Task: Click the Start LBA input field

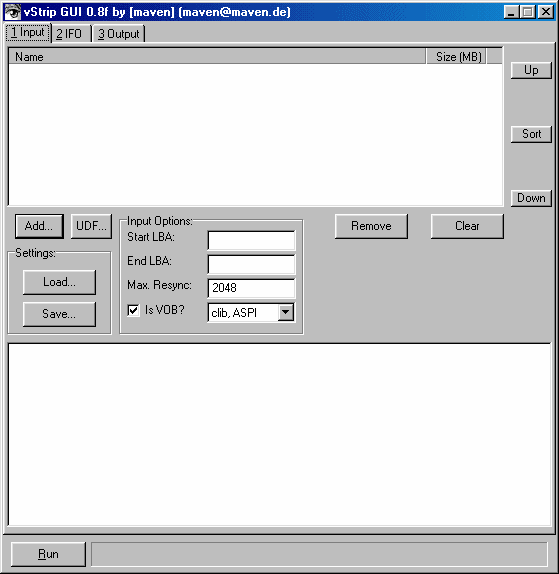Action: (x=251, y=240)
